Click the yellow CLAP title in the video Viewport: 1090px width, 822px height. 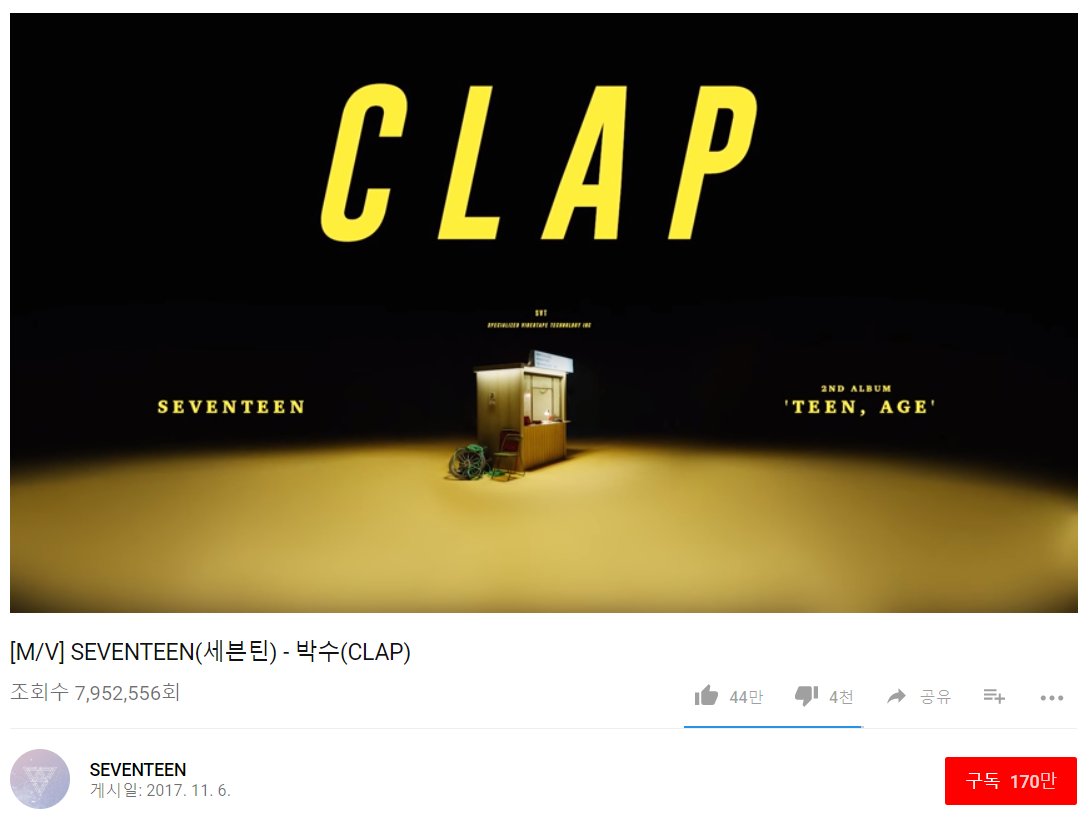[539, 163]
